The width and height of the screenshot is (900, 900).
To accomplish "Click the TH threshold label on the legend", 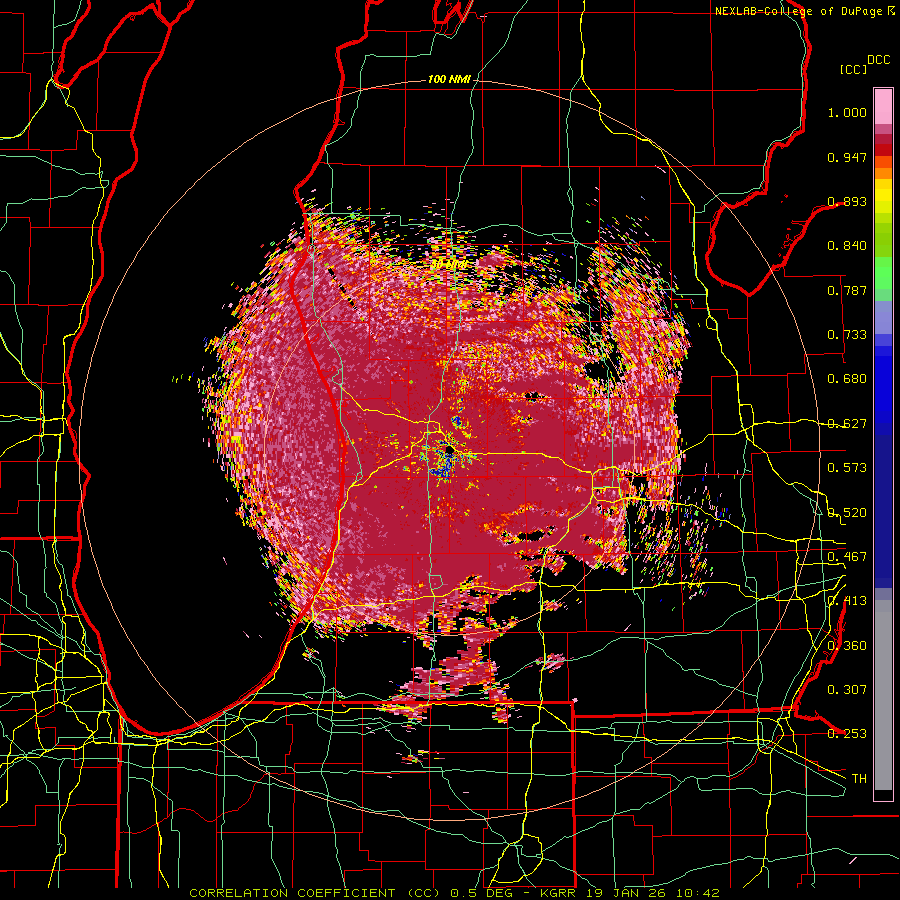I will pos(859,779).
